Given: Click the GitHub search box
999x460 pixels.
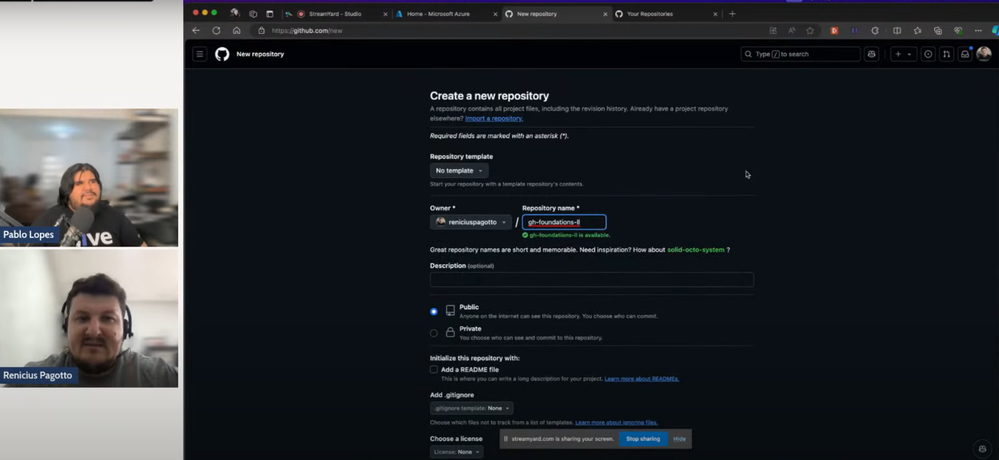Looking at the screenshot, I should tap(800, 54).
